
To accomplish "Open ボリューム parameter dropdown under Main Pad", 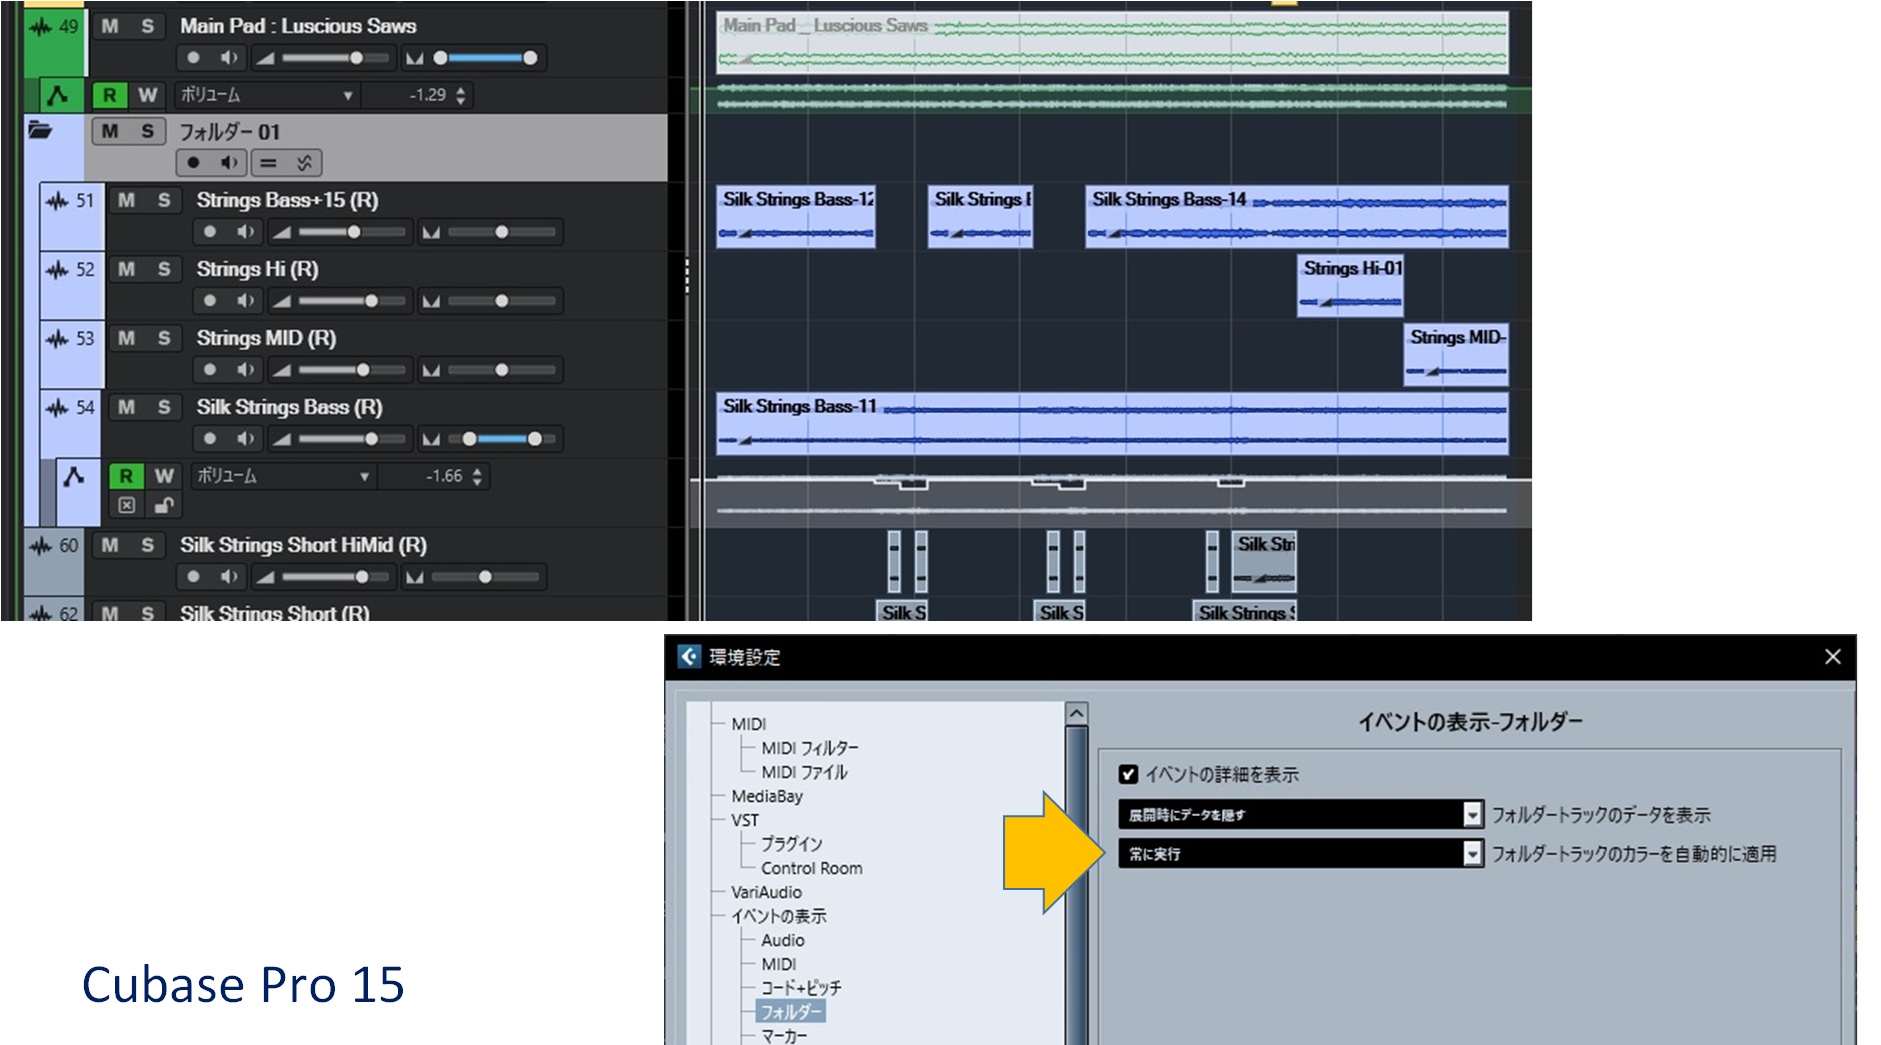I will point(347,95).
